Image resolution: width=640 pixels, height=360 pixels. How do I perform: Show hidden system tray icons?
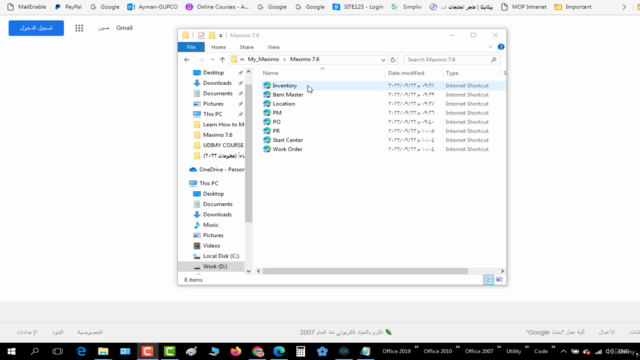563,351
